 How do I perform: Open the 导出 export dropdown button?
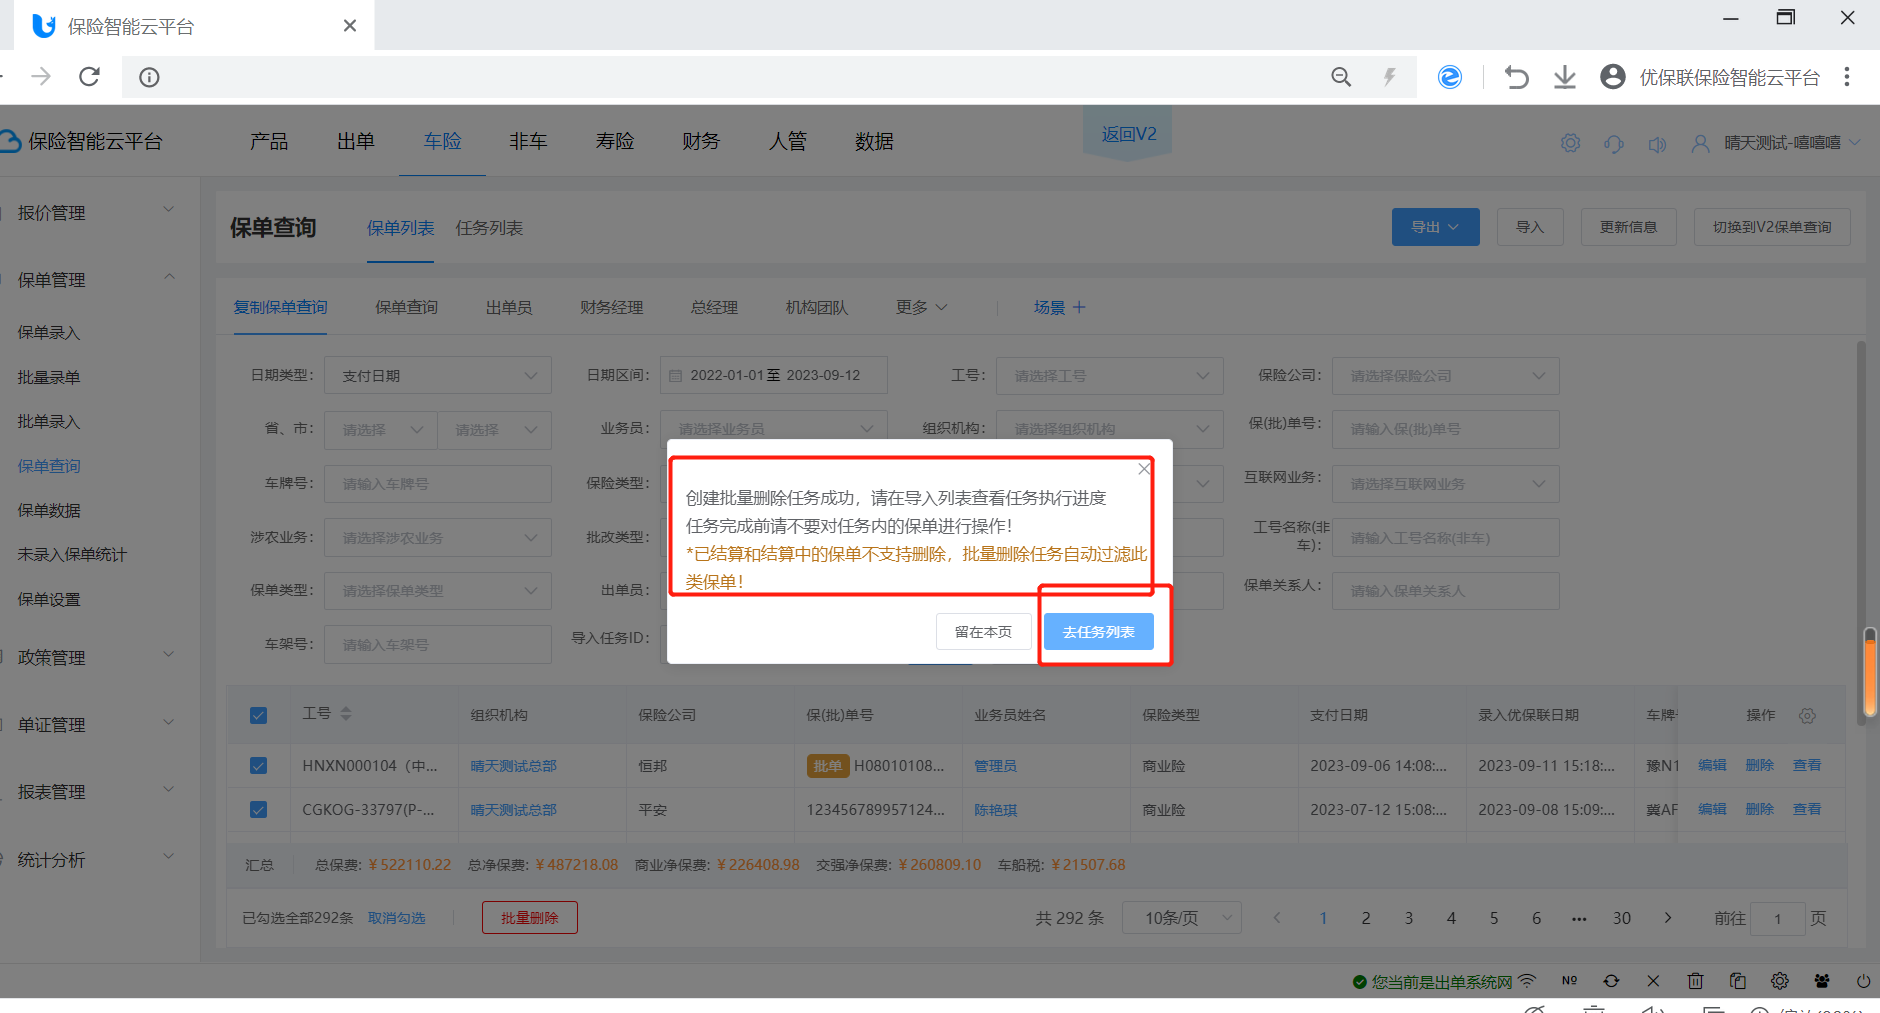[x=1435, y=227]
